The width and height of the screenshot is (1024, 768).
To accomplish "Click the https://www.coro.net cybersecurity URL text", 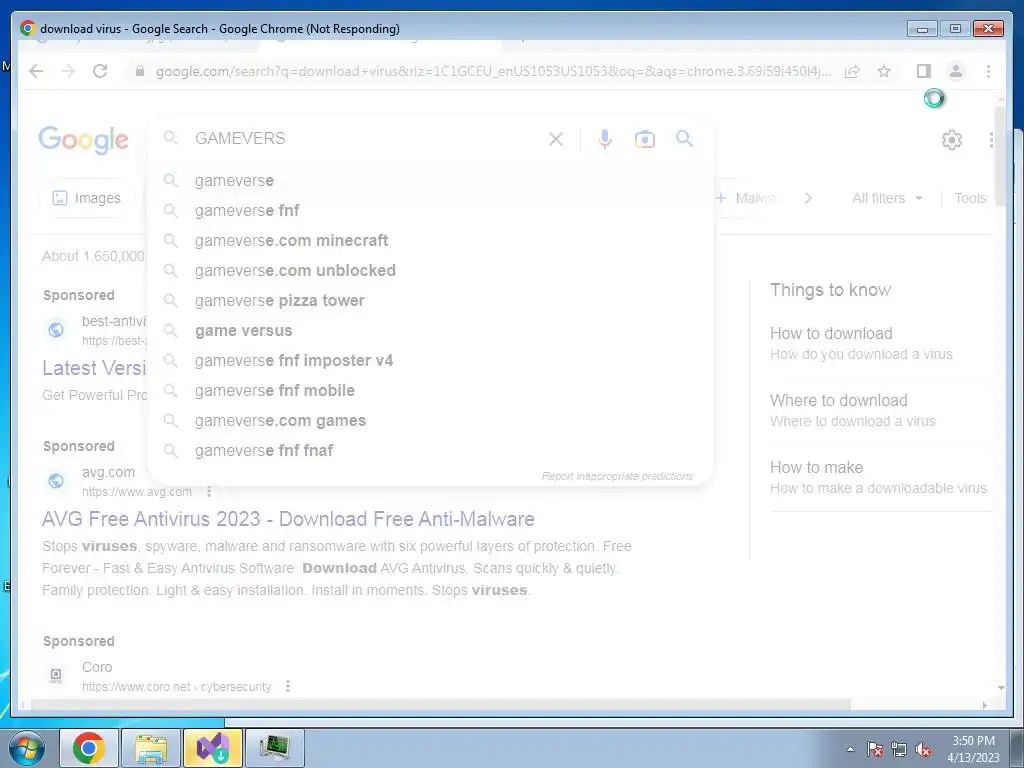I will (176, 686).
